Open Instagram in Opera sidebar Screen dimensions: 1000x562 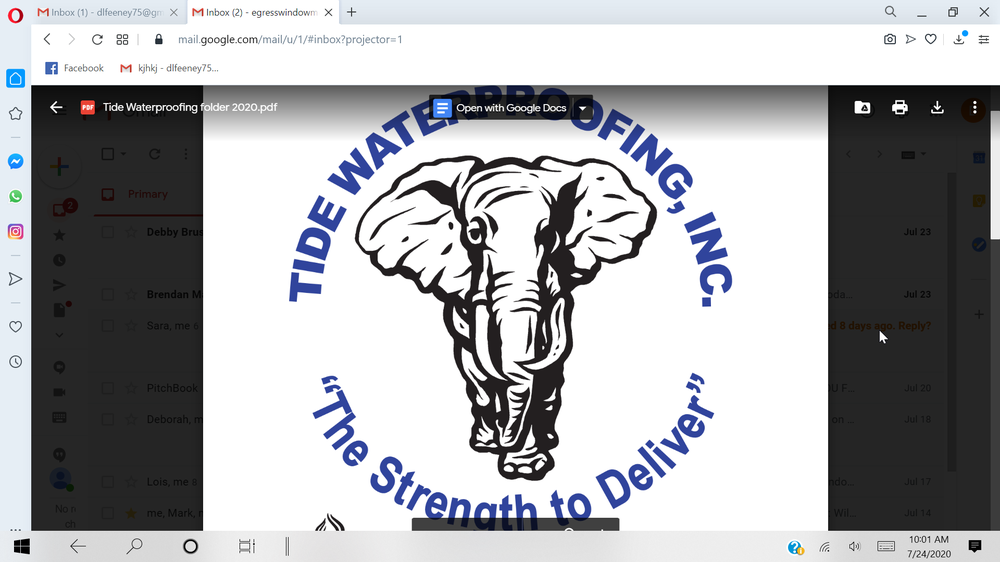click(x=15, y=232)
